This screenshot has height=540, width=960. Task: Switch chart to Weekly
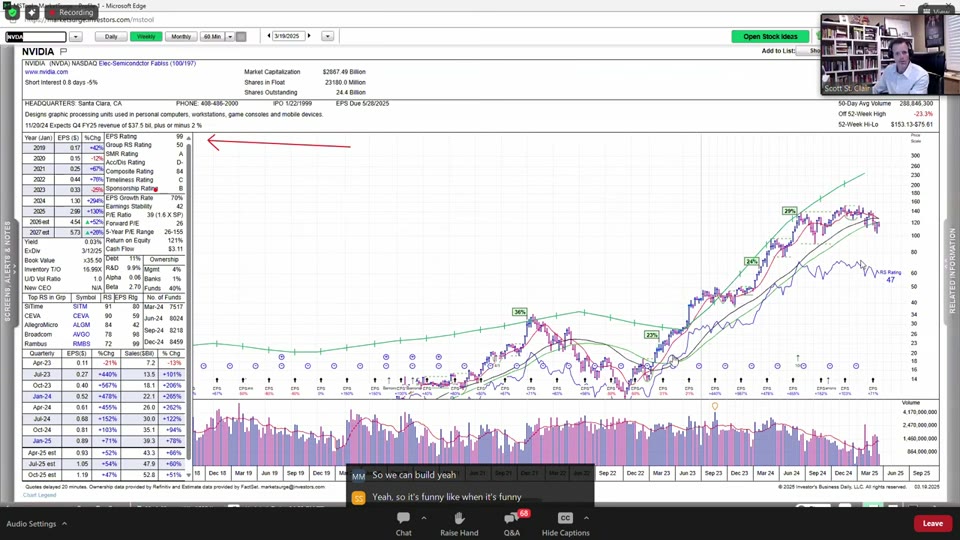(146, 37)
